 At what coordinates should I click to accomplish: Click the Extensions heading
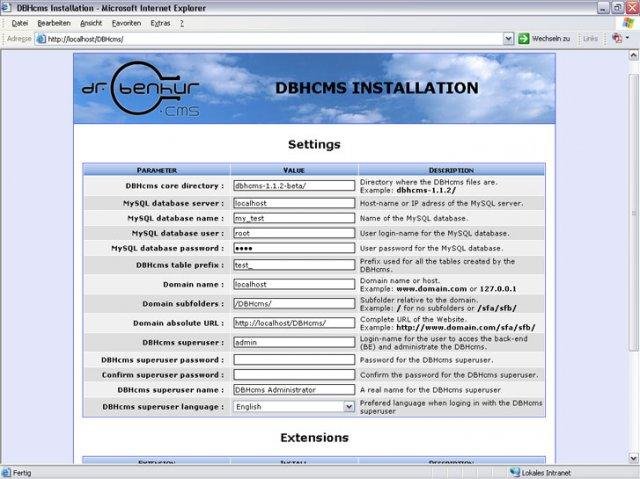(314, 438)
